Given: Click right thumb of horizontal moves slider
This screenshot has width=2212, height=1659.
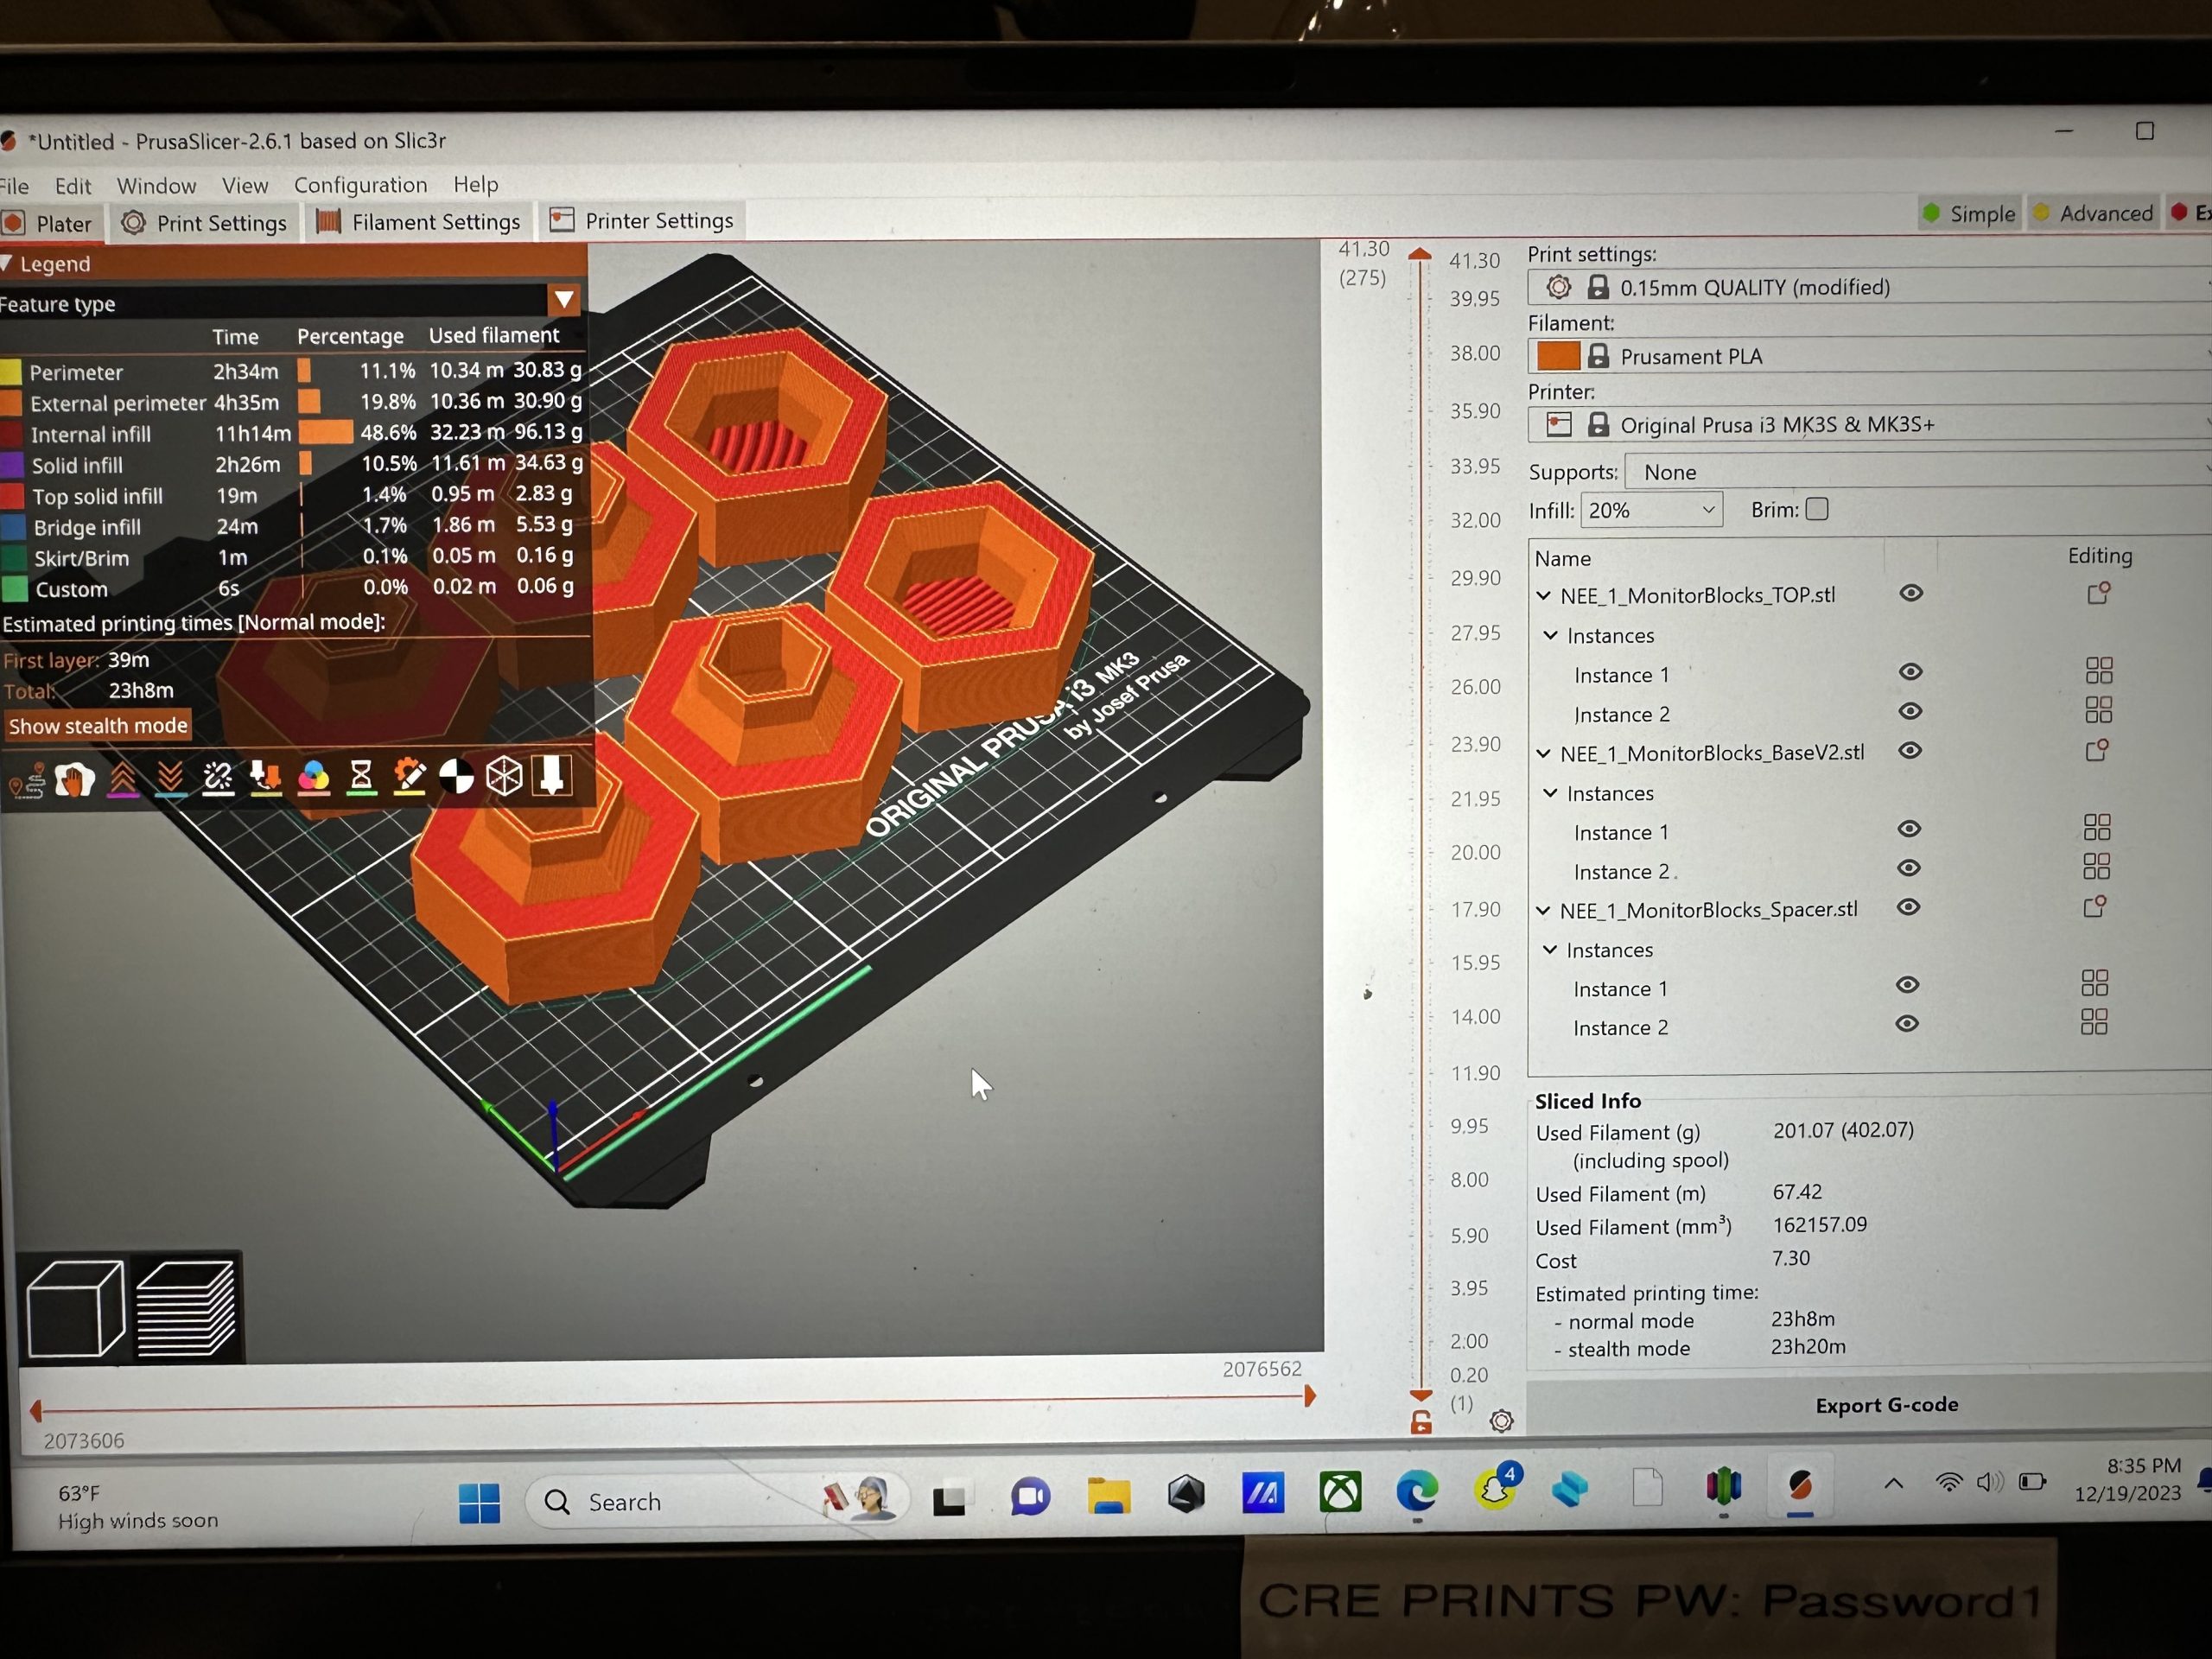Looking at the screenshot, I should pyautogui.click(x=1310, y=1396).
